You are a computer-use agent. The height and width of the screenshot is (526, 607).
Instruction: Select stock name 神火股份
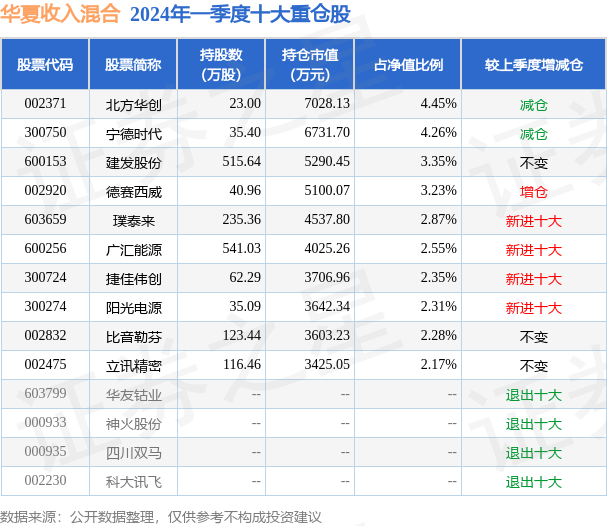click(x=134, y=424)
